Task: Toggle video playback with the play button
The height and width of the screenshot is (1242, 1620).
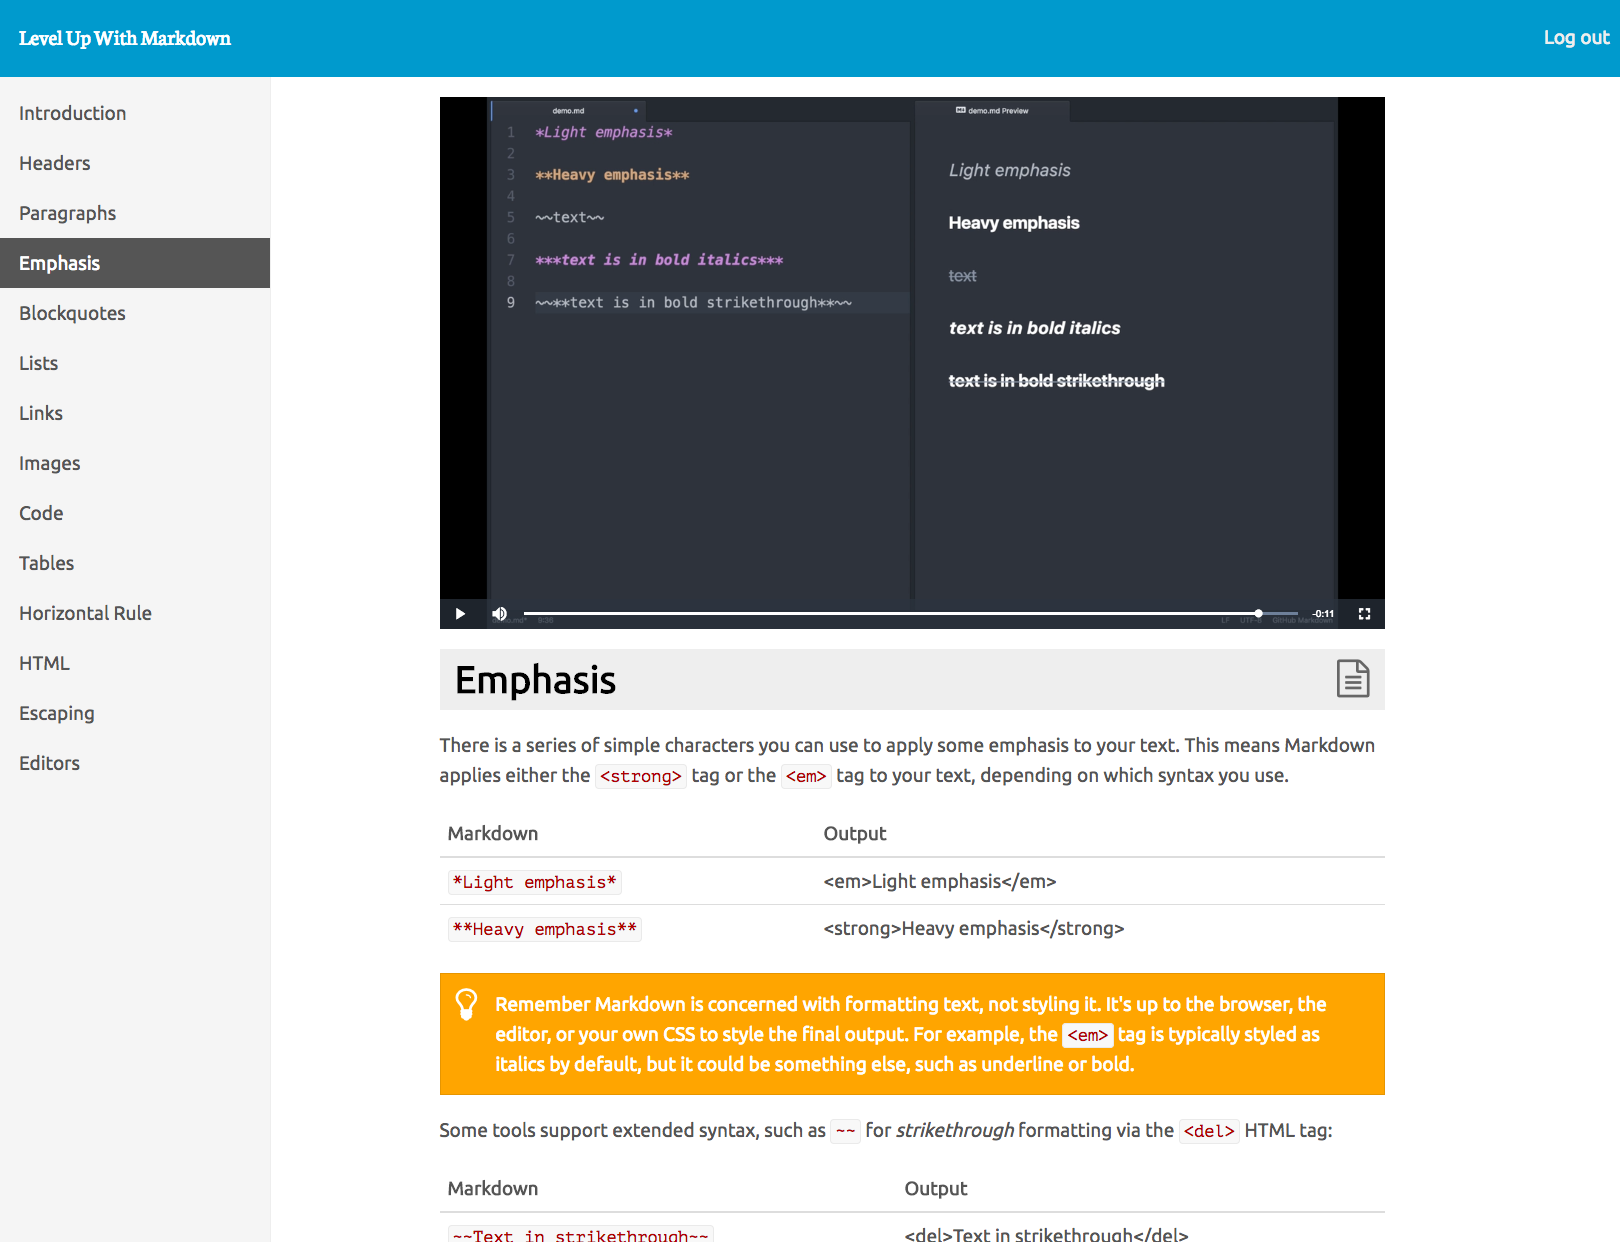Action: coord(460,613)
